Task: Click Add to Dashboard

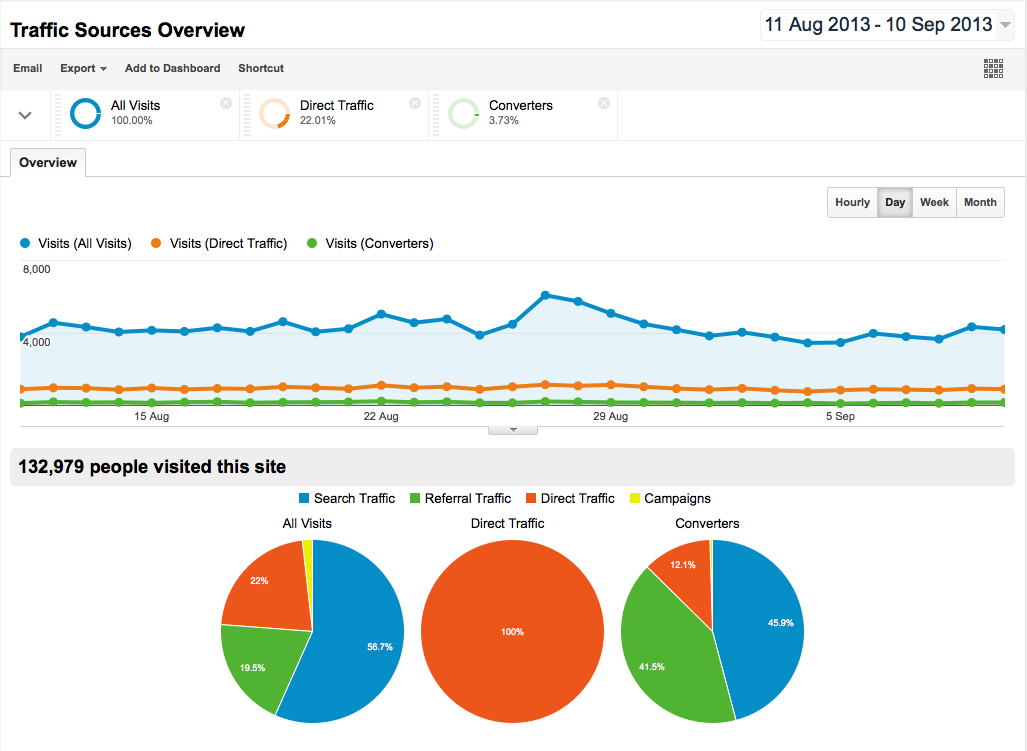Action: click(172, 68)
